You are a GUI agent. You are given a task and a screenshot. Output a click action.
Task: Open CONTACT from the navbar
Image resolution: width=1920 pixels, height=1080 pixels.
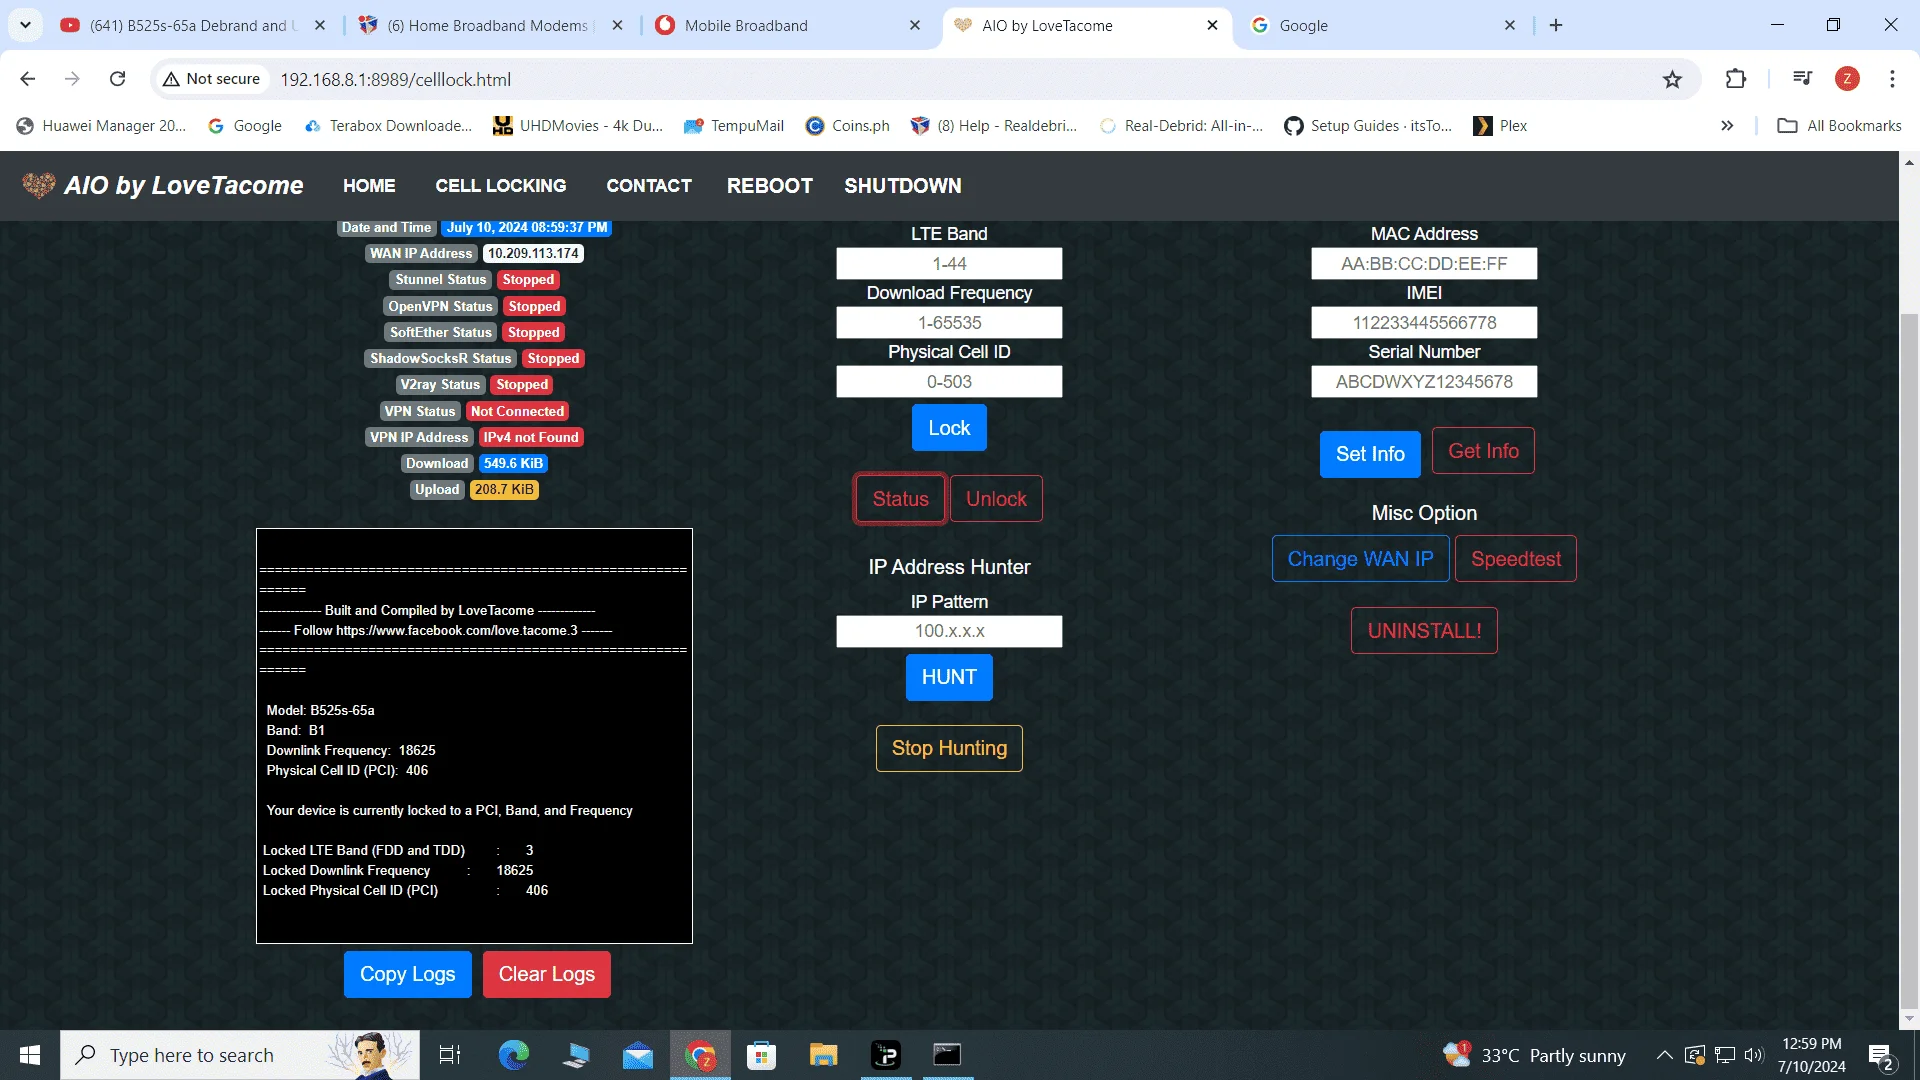click(649, 185)
